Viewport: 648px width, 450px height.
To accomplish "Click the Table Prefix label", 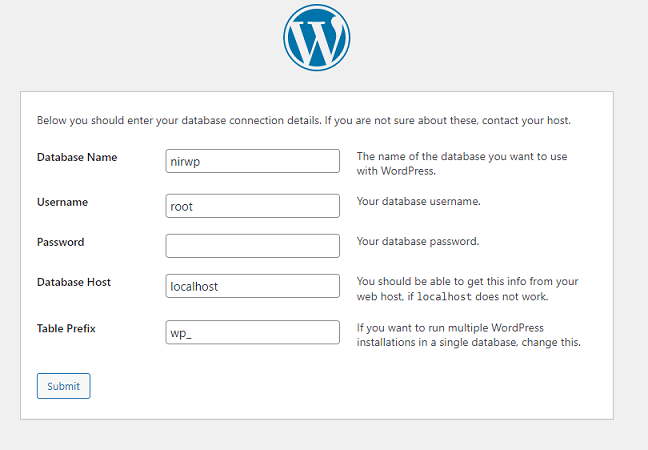I will (66, 329).
